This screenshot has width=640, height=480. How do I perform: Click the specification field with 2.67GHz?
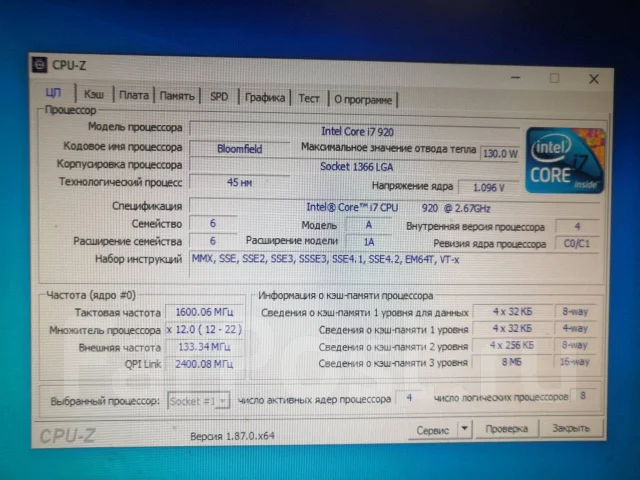click(395, 208)
